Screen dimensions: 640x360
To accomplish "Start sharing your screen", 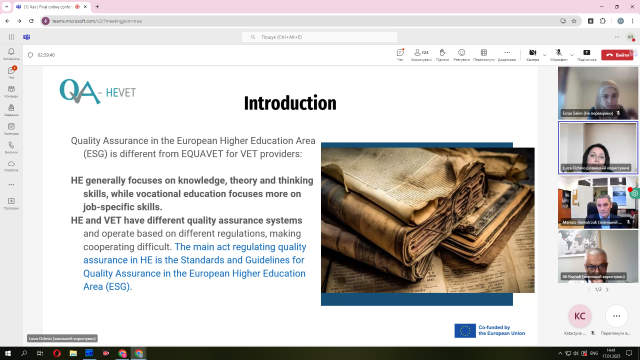I will click(587, 55).
